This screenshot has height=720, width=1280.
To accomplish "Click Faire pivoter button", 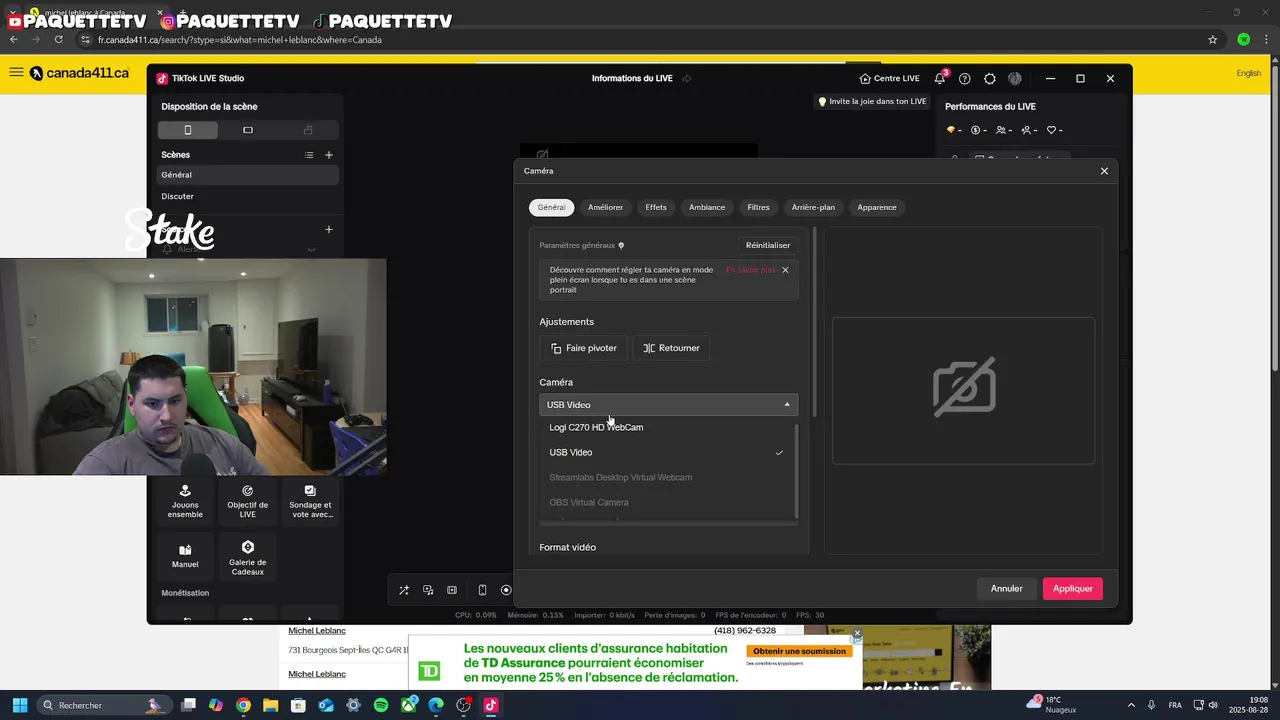I will pos(584,348).
